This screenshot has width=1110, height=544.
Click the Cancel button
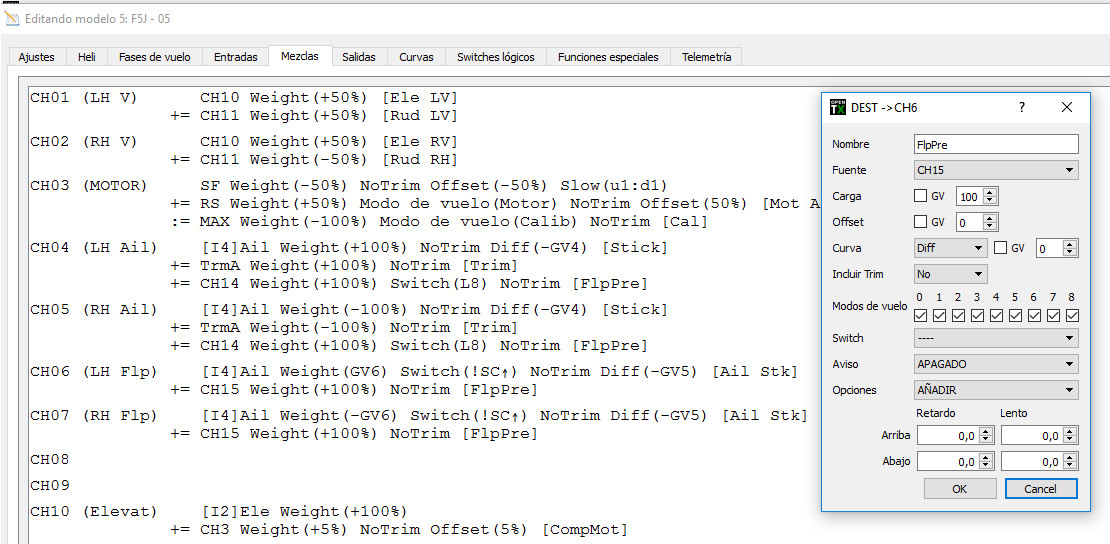tap(1040, 488)
